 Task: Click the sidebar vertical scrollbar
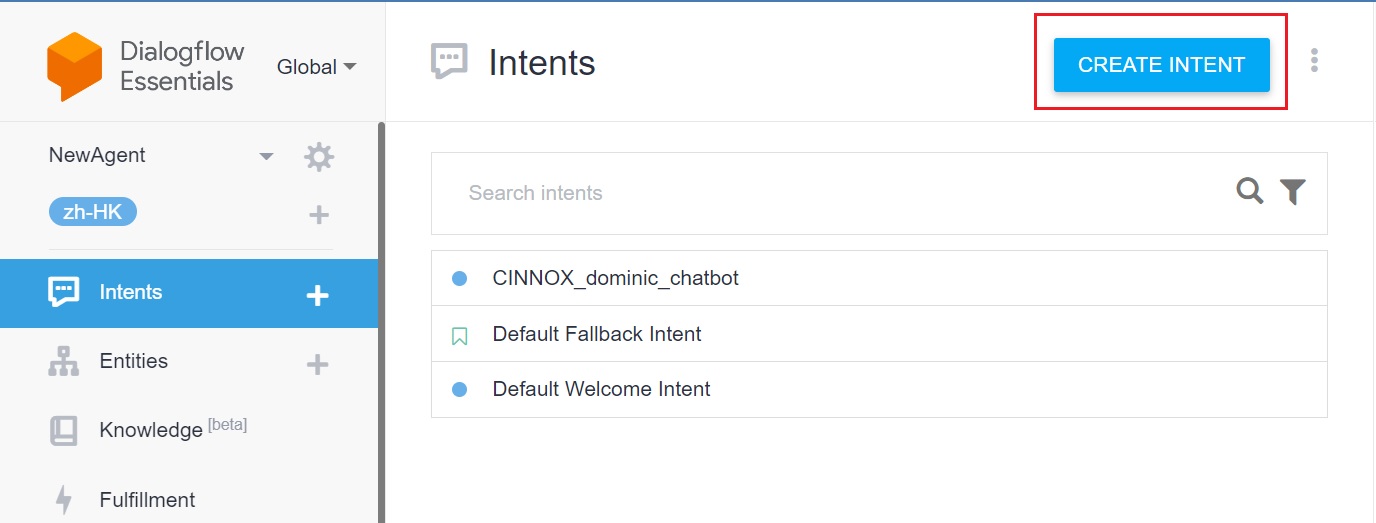pyautogui.click(x=381, y=320)
